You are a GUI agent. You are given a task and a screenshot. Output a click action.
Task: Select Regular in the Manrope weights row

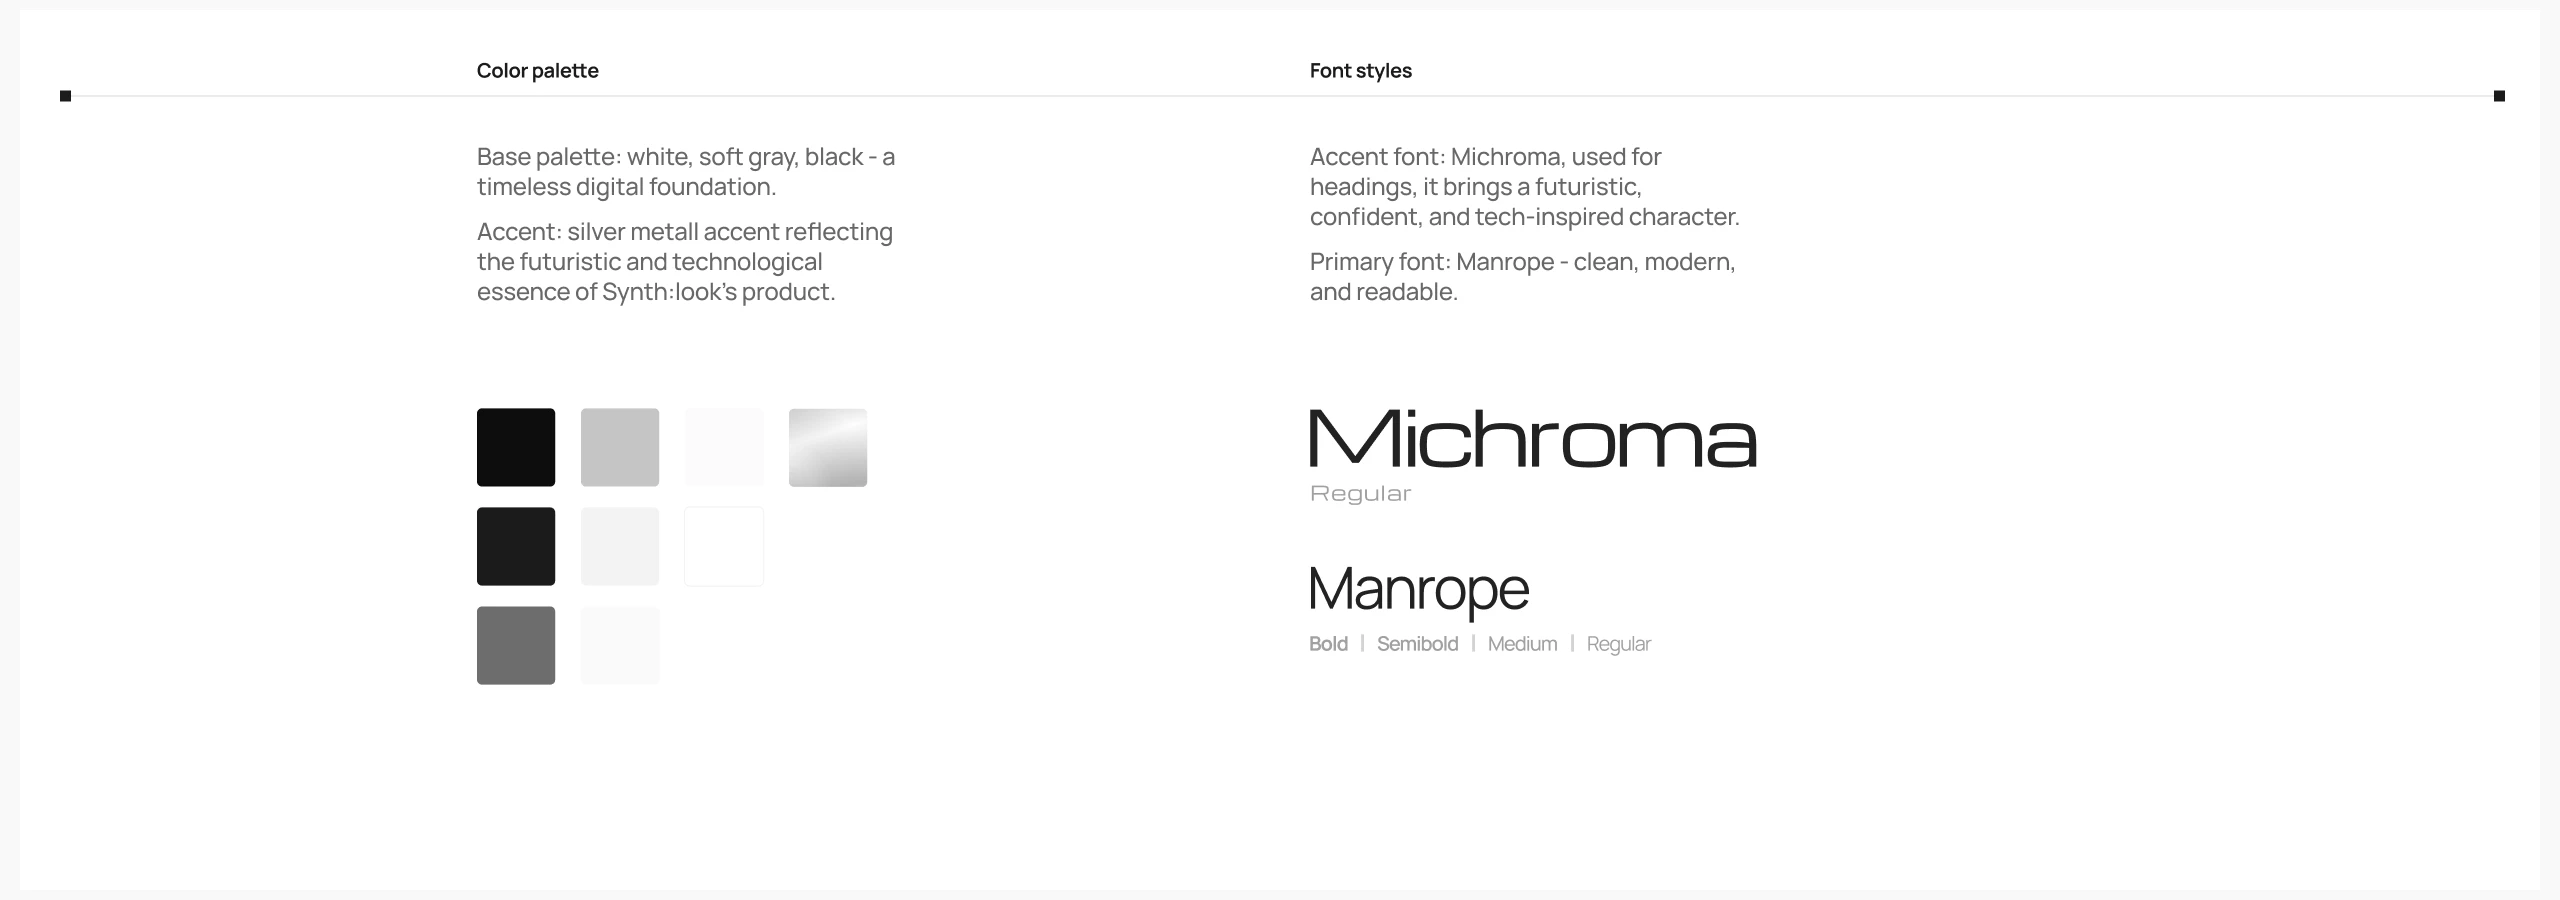click(x=1618, y=644)
